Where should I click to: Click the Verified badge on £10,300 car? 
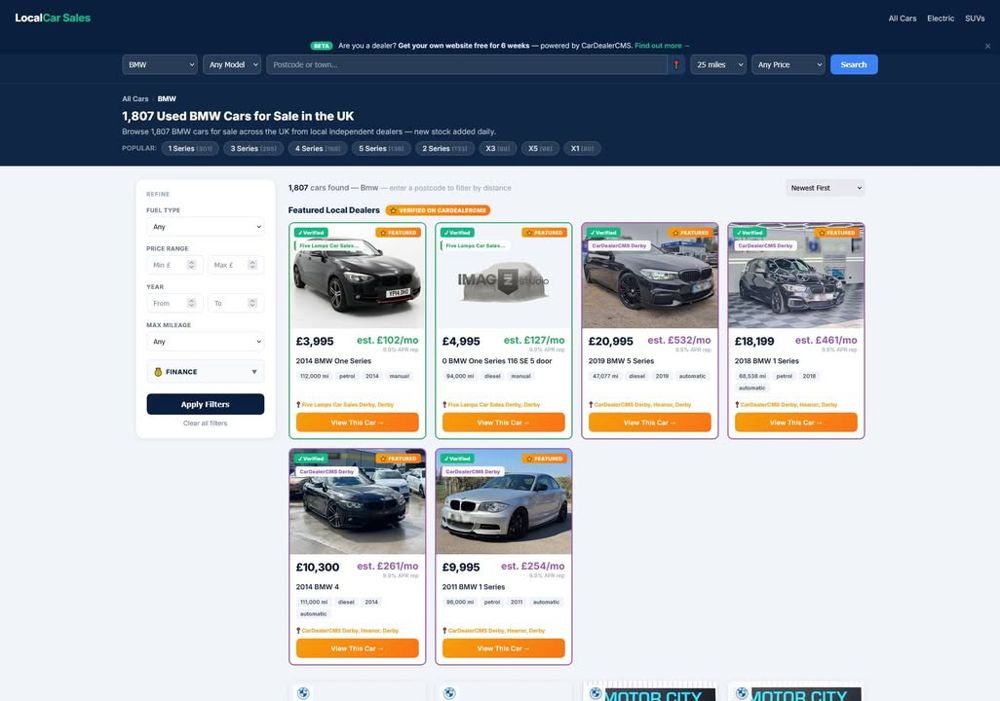click(x=311, y=459)
